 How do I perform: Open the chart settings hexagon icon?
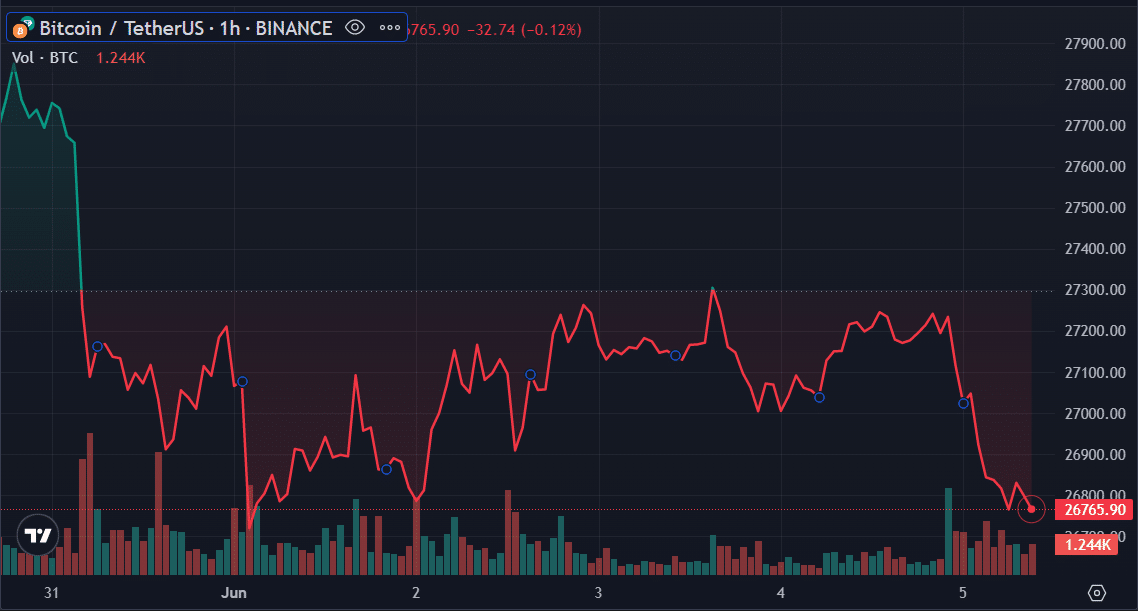click(1097, 593)
